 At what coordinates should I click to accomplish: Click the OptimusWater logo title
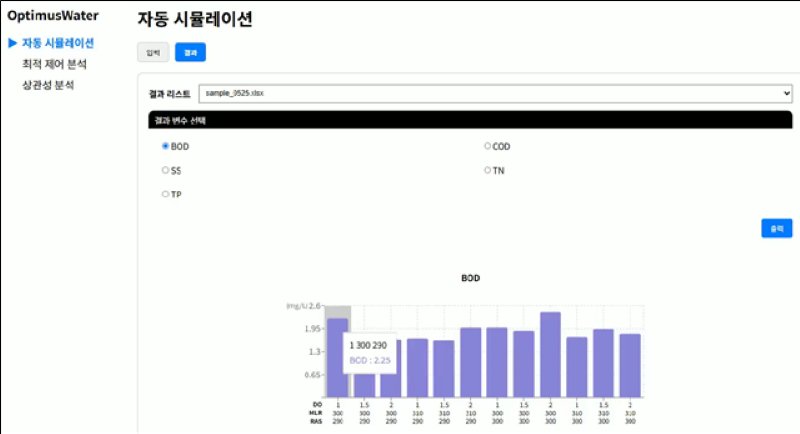53,16
